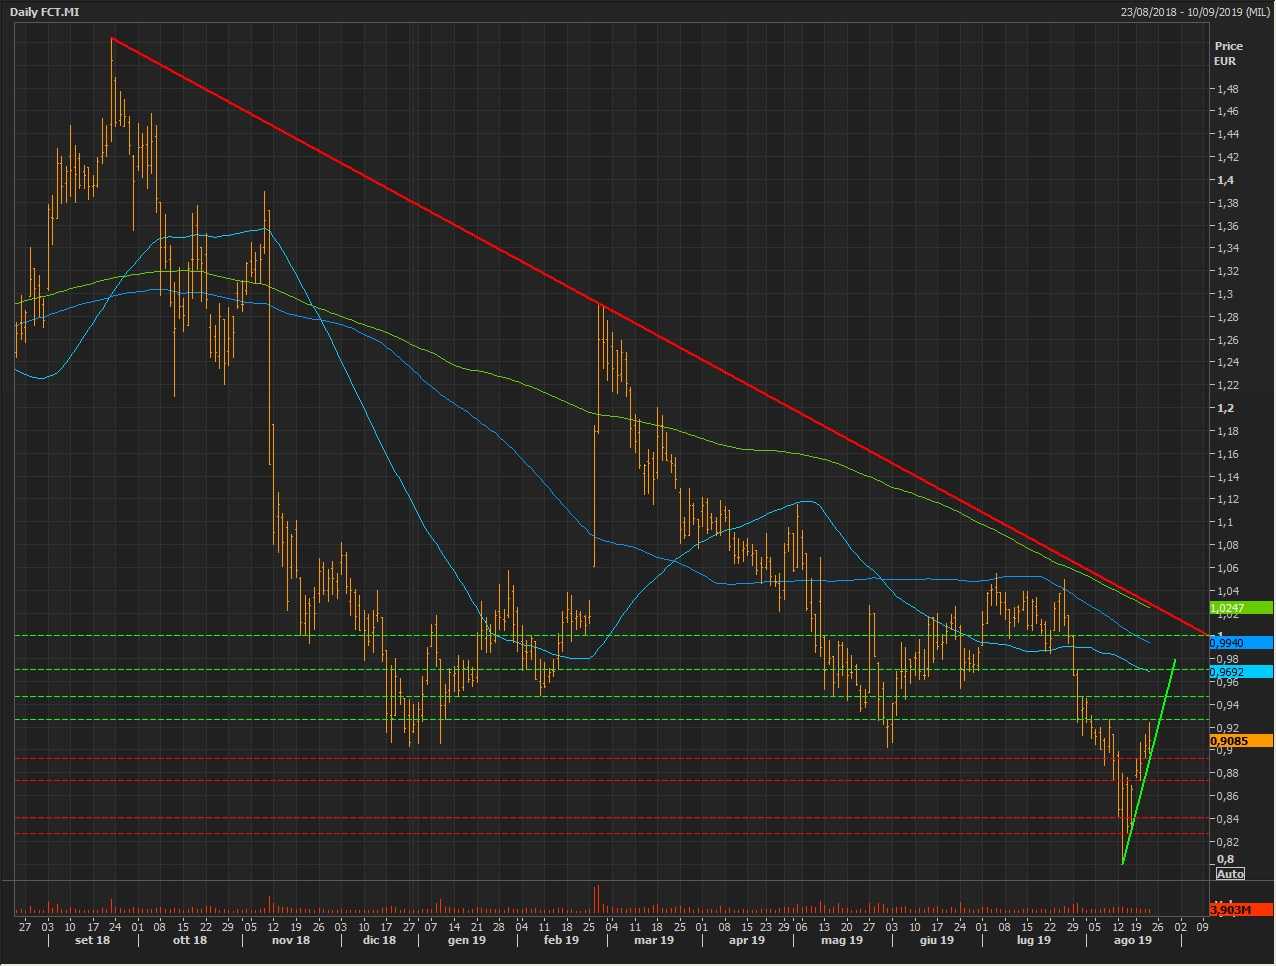
Task: Click the apr 19 month label
Action: [x=747, y=940]
